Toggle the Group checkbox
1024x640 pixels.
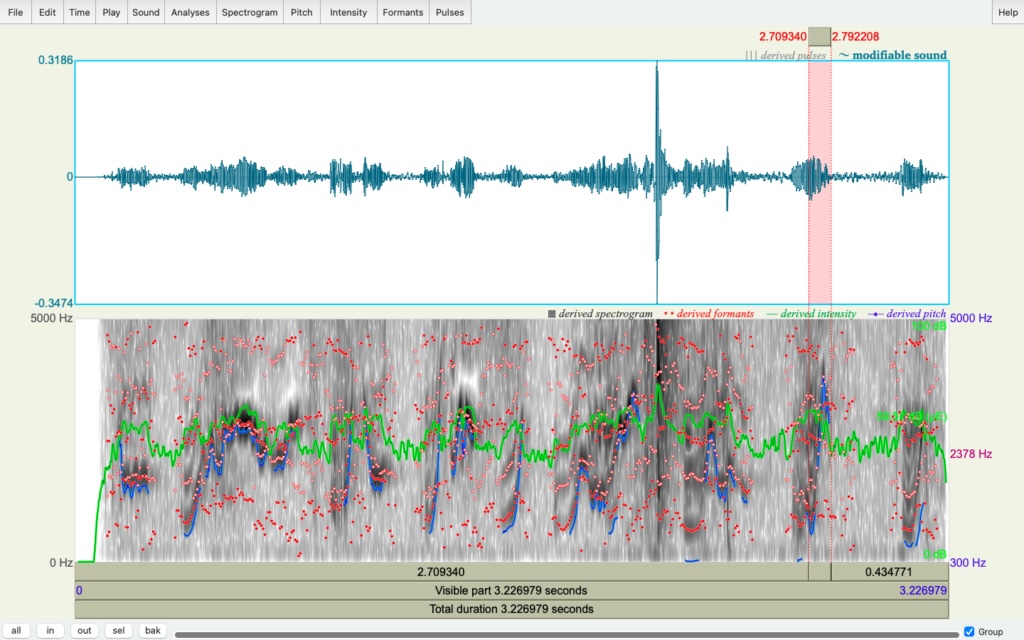tap(969, 632)
